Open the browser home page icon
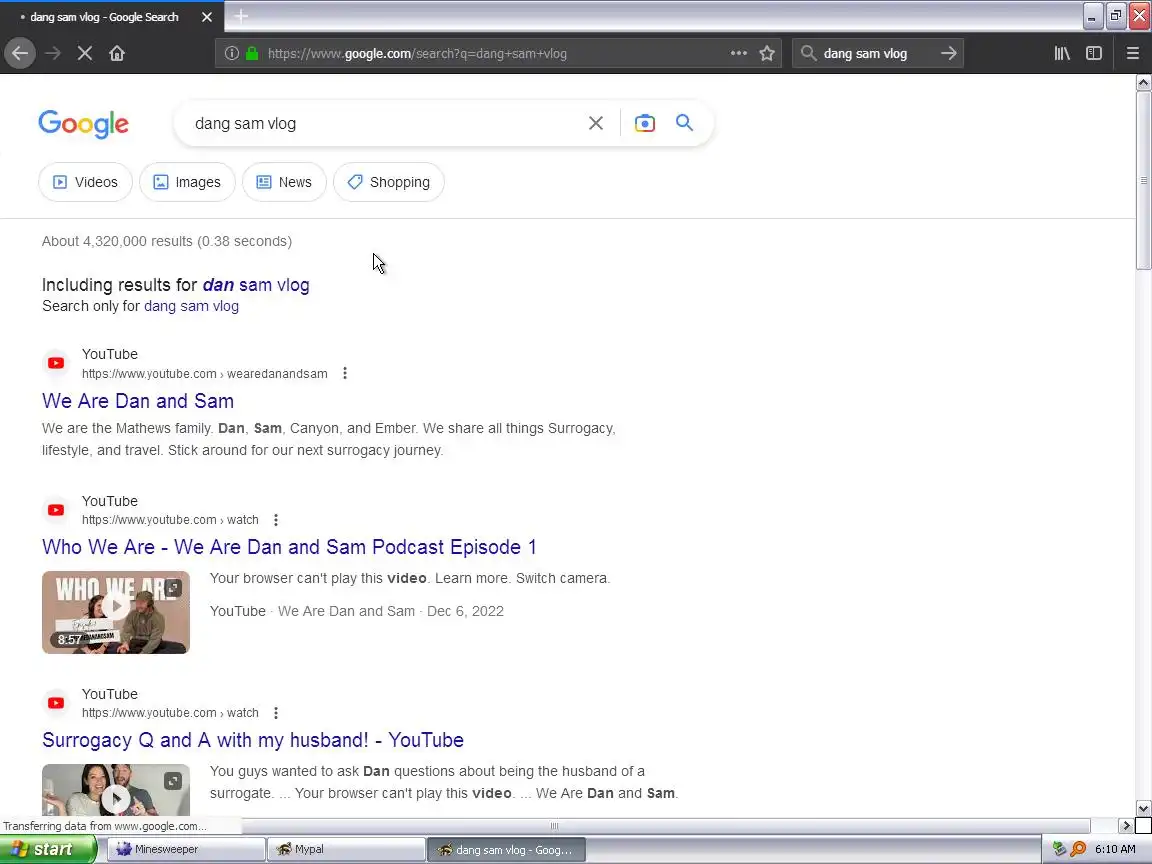 pyautogui.click(x=117, y=53)
